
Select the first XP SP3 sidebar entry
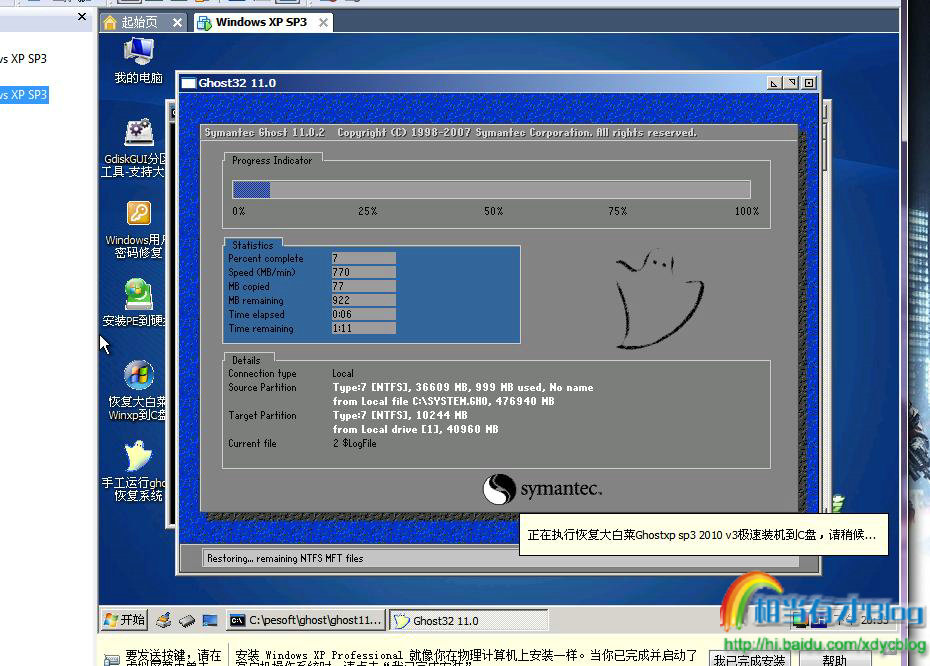point(24,59)
